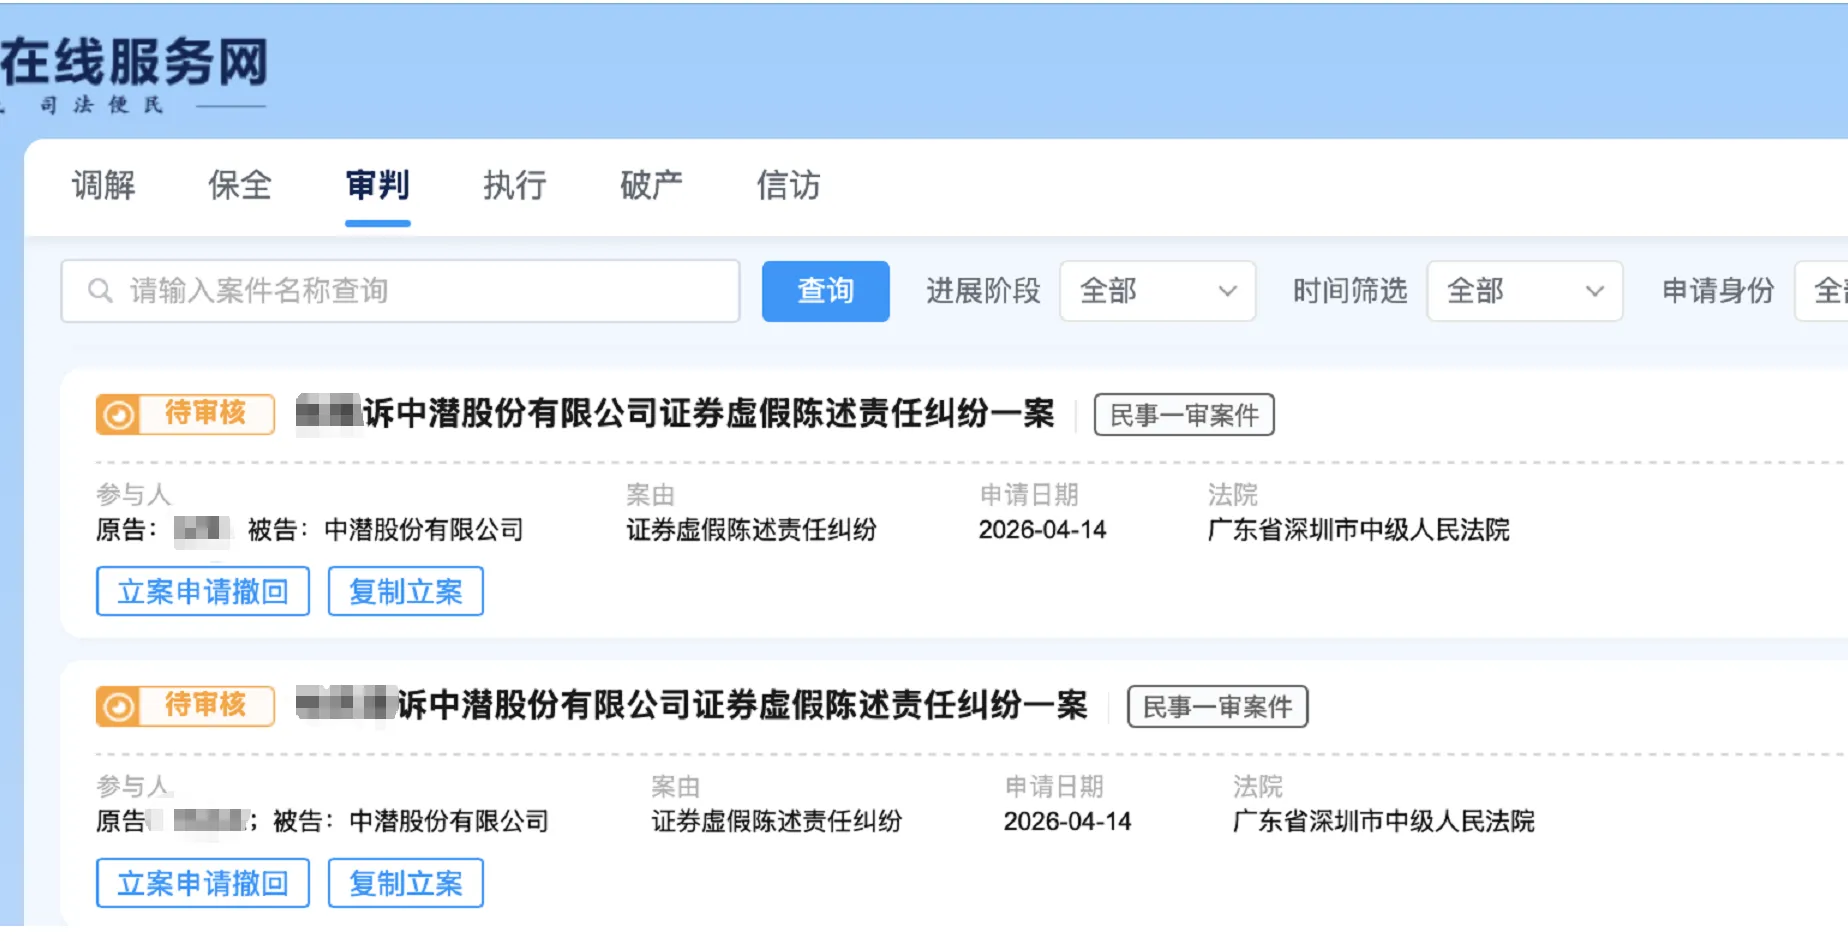
Task: Select first case defendant 中潜股份有限公司
Action: coord(424,530)
